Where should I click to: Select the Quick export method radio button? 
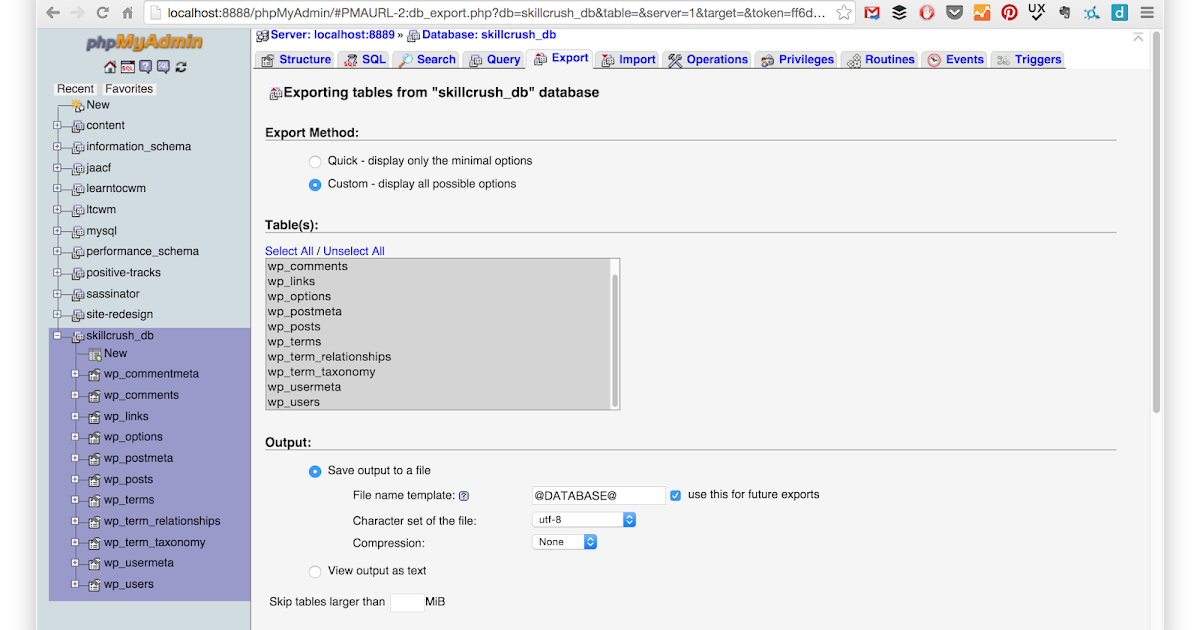tap(315, 161)
